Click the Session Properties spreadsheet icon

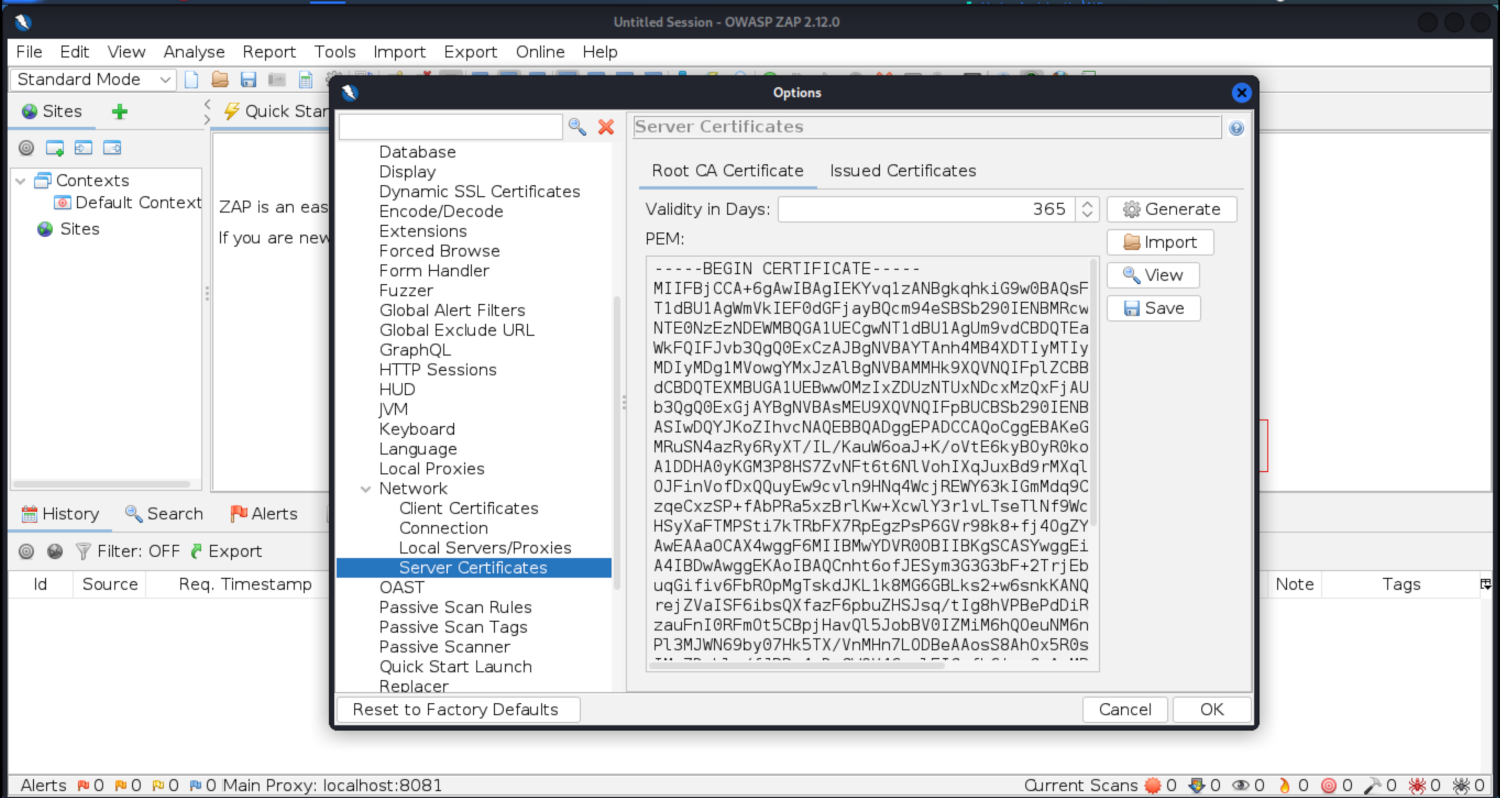click(305, 80)
